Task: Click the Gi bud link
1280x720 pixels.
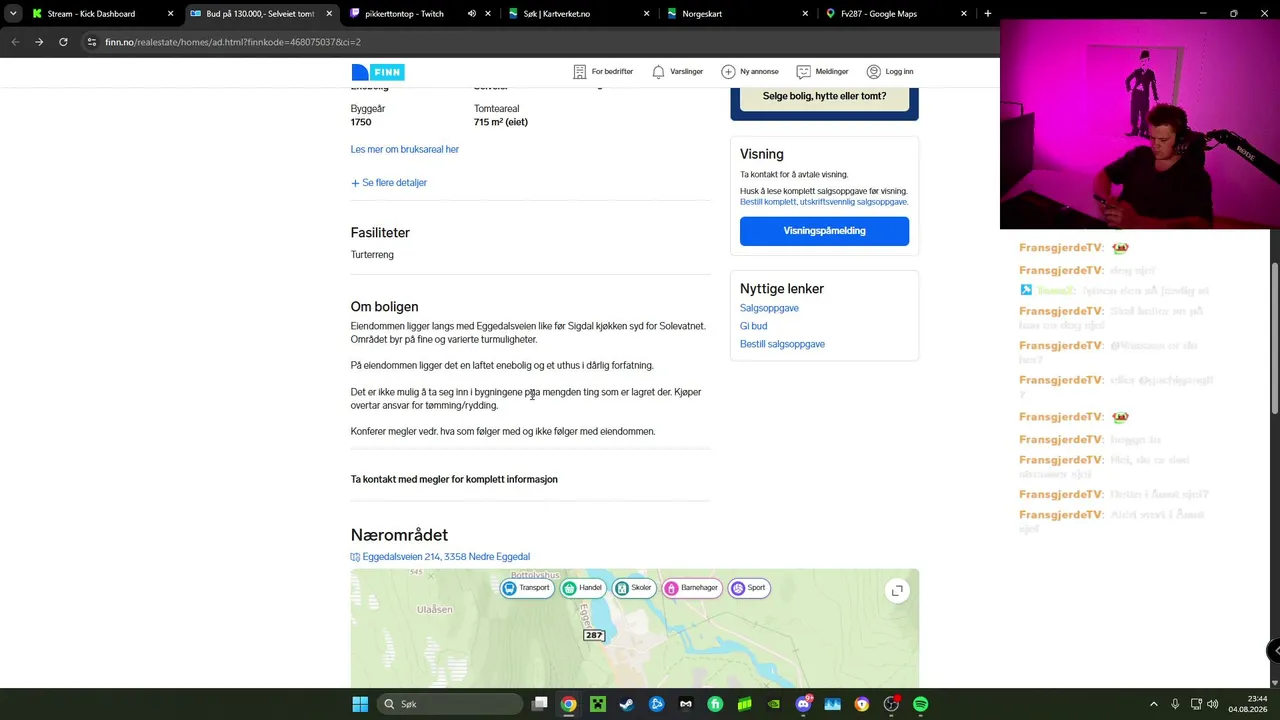Action: coord(753,326)
